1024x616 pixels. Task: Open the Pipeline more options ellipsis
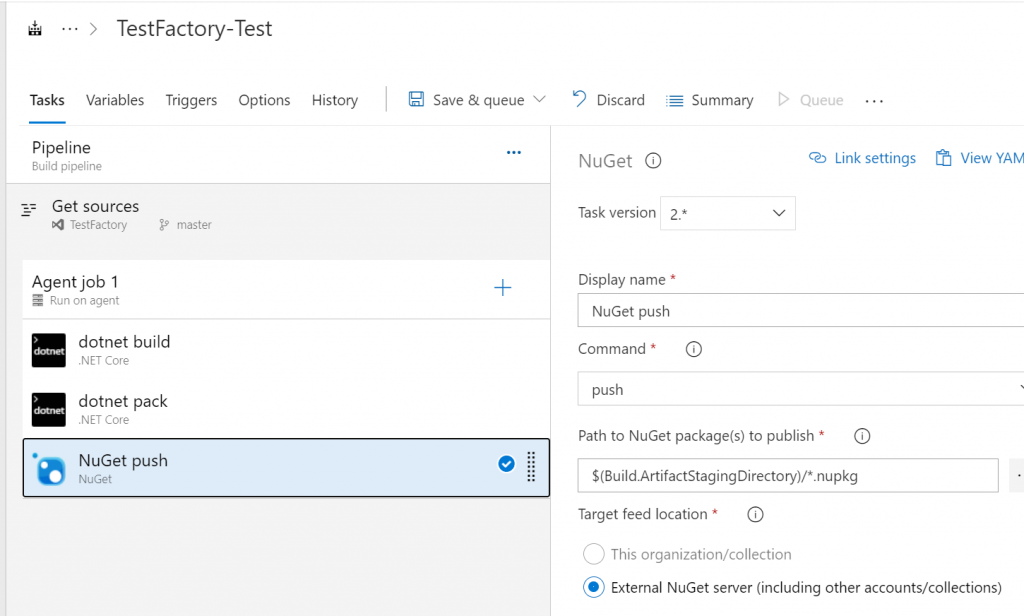coord(514,152)
